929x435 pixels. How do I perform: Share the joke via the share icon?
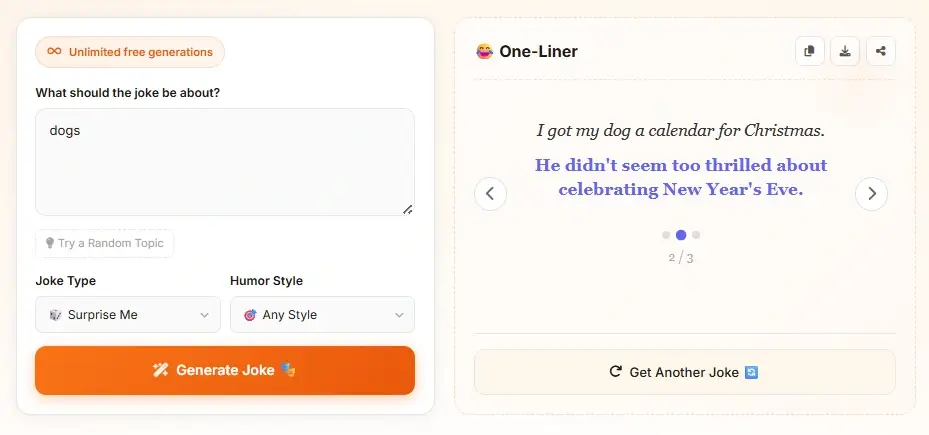(x=880, y=51)
